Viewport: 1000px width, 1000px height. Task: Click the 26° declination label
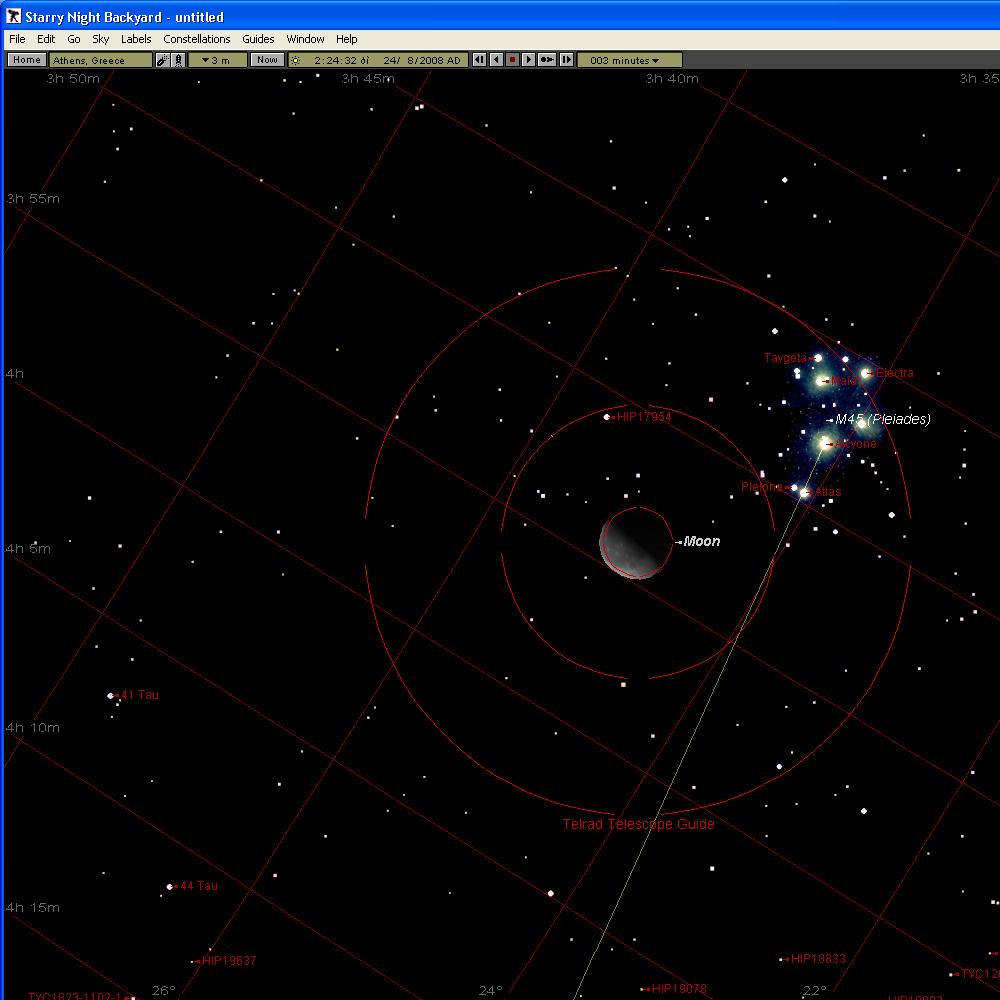pos(164,990)
